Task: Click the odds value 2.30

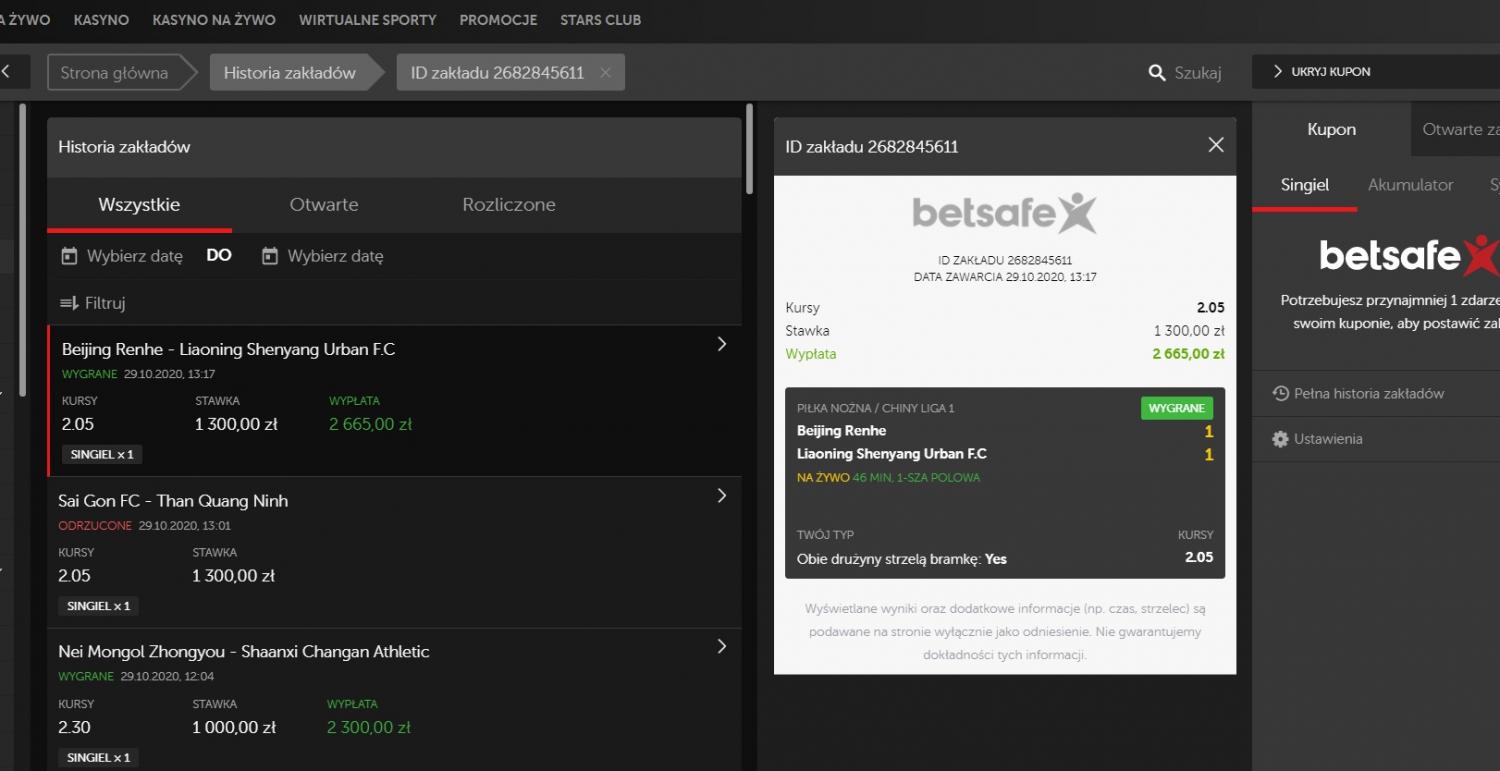Action: (x=75, y=728)
